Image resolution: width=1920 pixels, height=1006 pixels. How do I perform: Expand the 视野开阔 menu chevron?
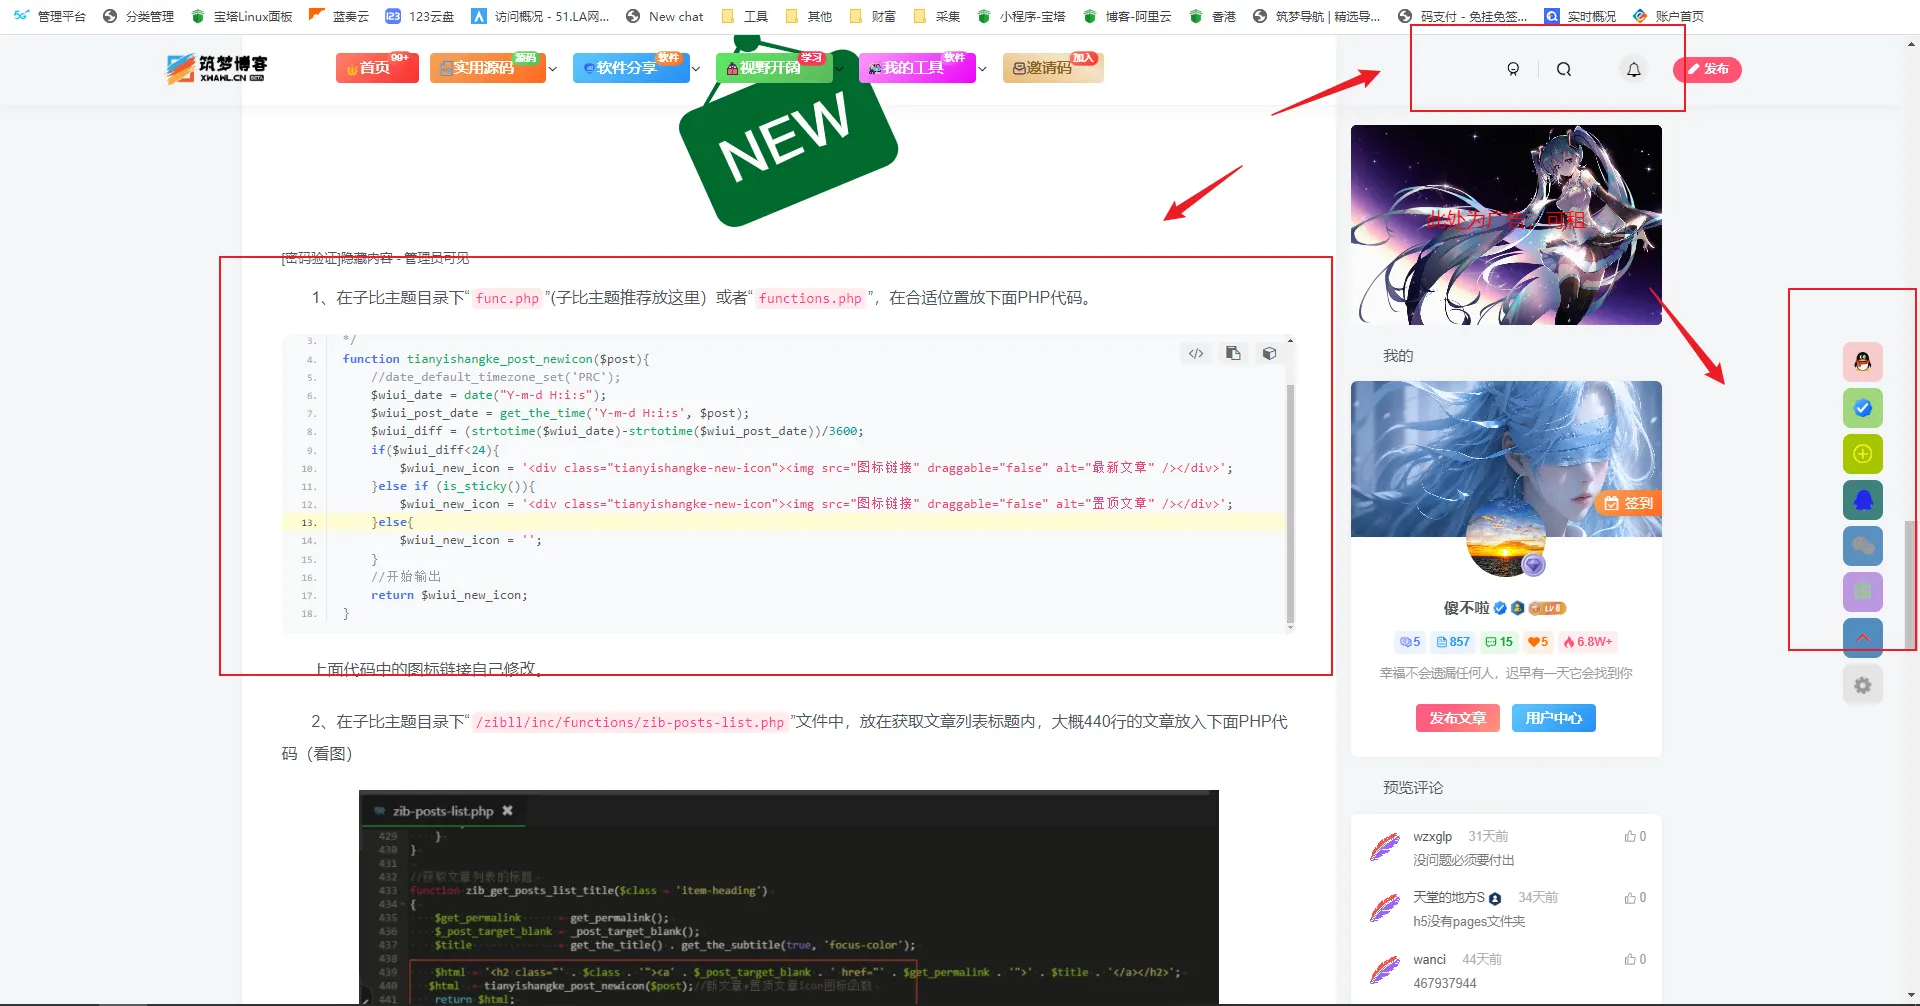839,69
